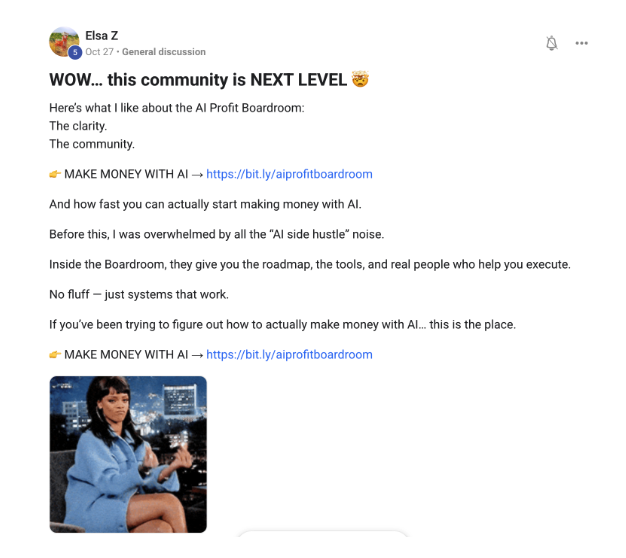Screen dimensions: 626x558
Task: Open the three-dot post options menu
Action: [581, 43]
